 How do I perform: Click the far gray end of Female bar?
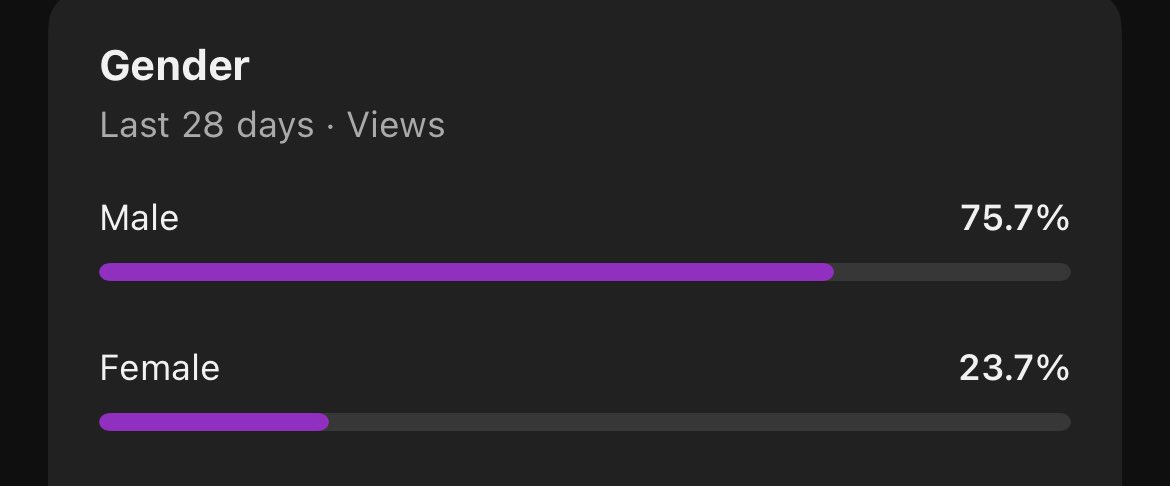coord(1063,422)
